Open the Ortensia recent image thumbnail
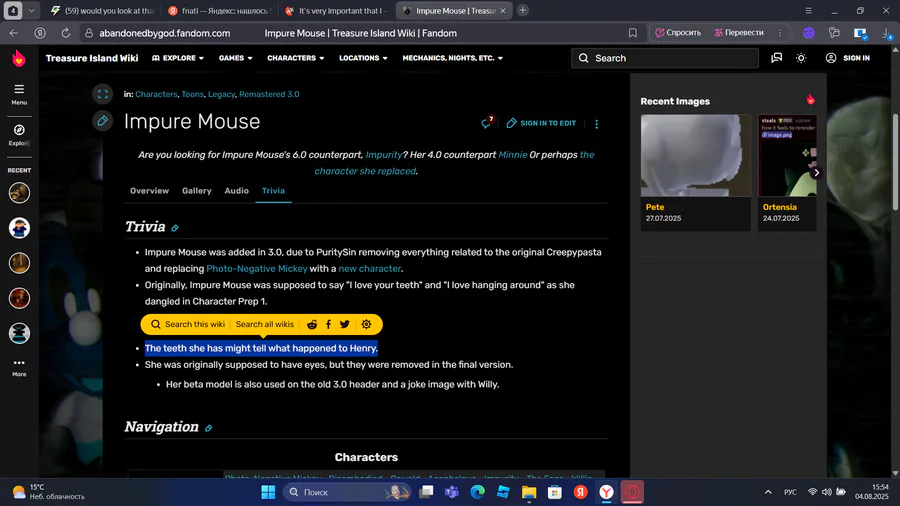The width and height of the screenshot is (900, 506). 787,155
